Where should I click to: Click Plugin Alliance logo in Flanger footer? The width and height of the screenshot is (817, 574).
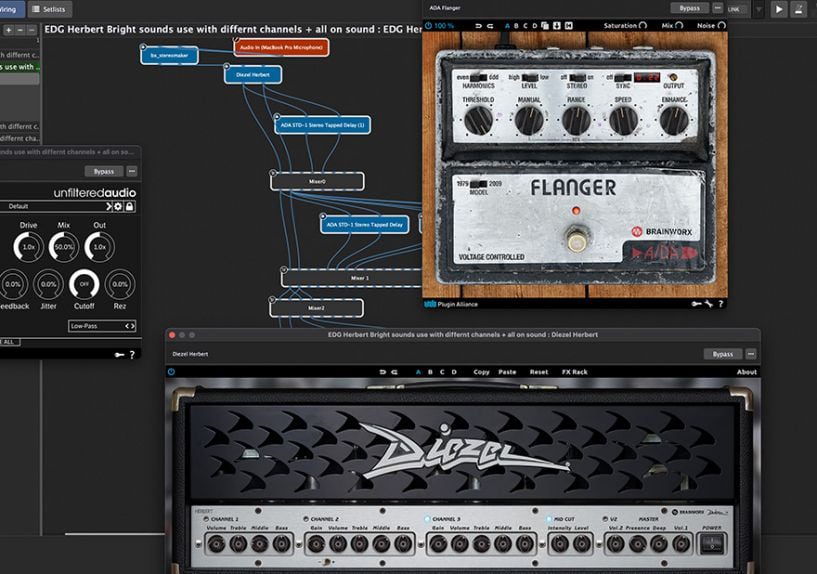pyautogui.click(x=451, y=304)
